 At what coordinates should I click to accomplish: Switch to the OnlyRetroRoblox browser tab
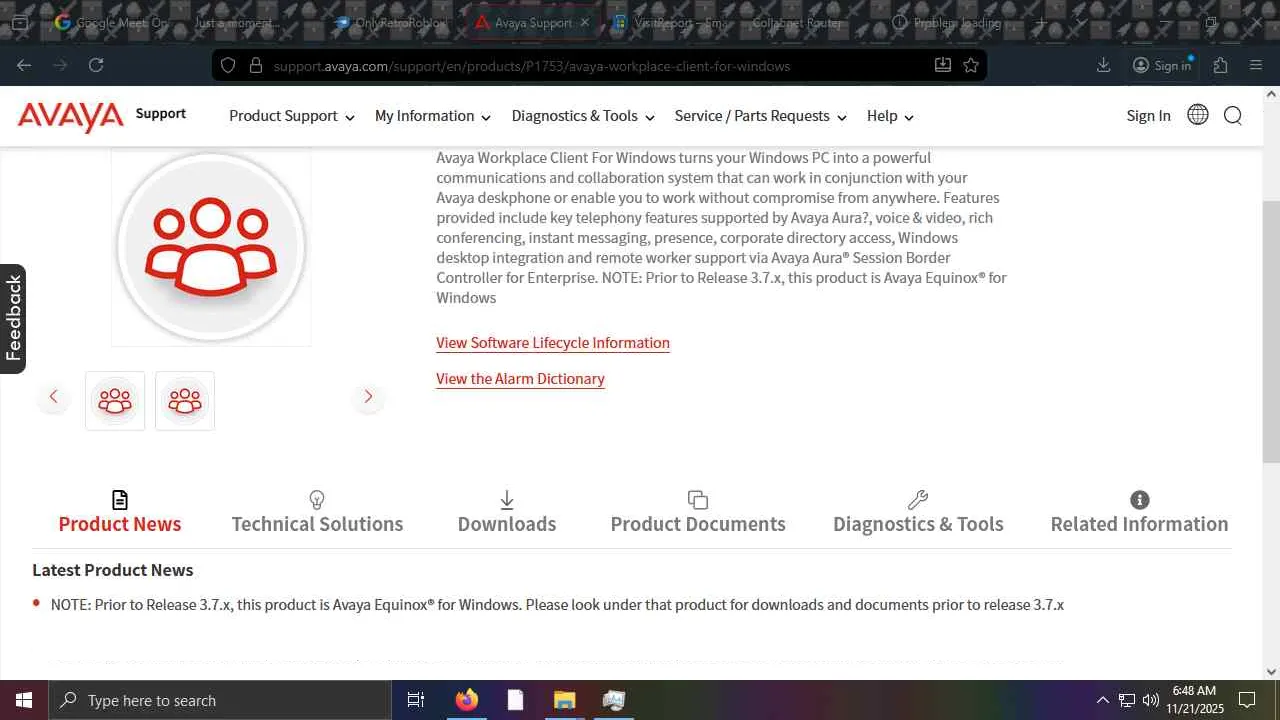click(x=391, y=22)
